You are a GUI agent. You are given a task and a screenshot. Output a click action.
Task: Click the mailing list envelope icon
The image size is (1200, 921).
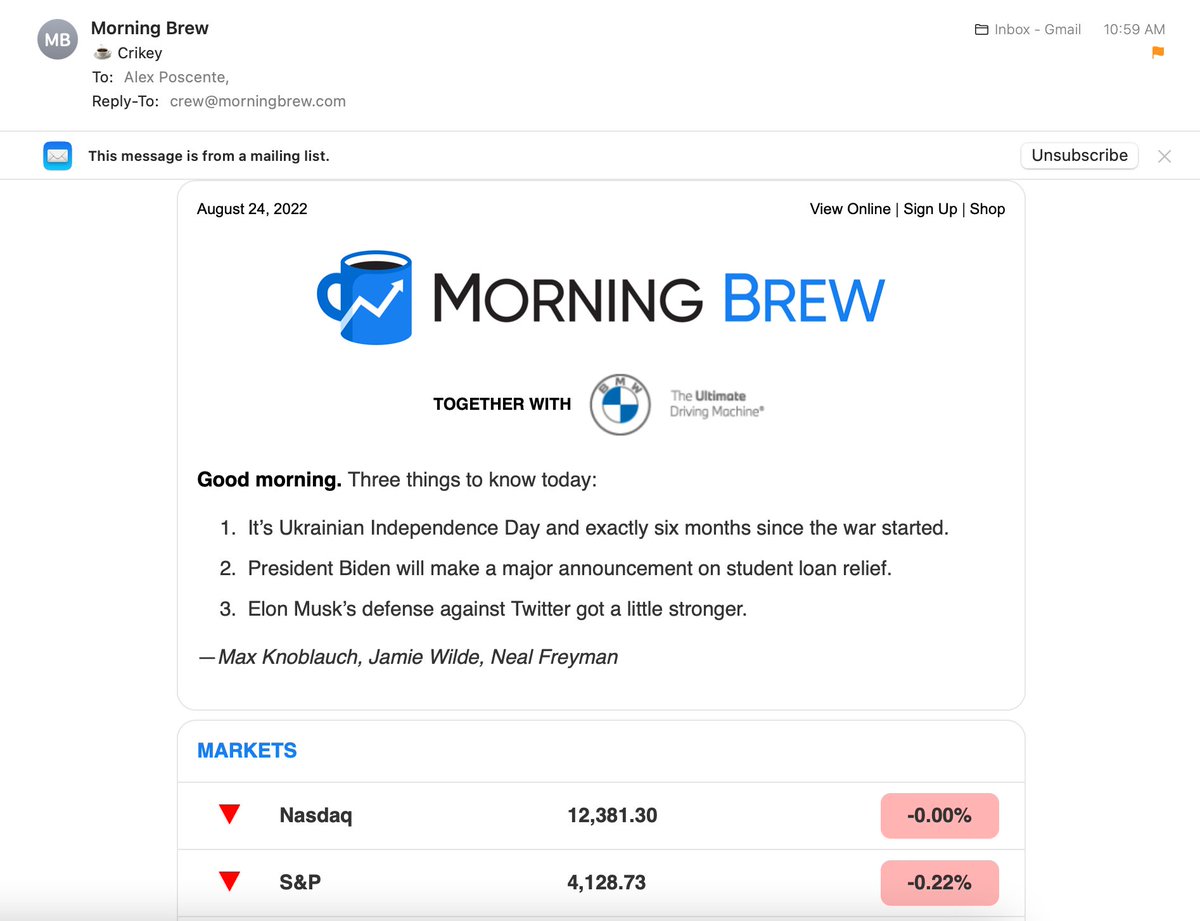pyautogui.click(x=57, y=156)
